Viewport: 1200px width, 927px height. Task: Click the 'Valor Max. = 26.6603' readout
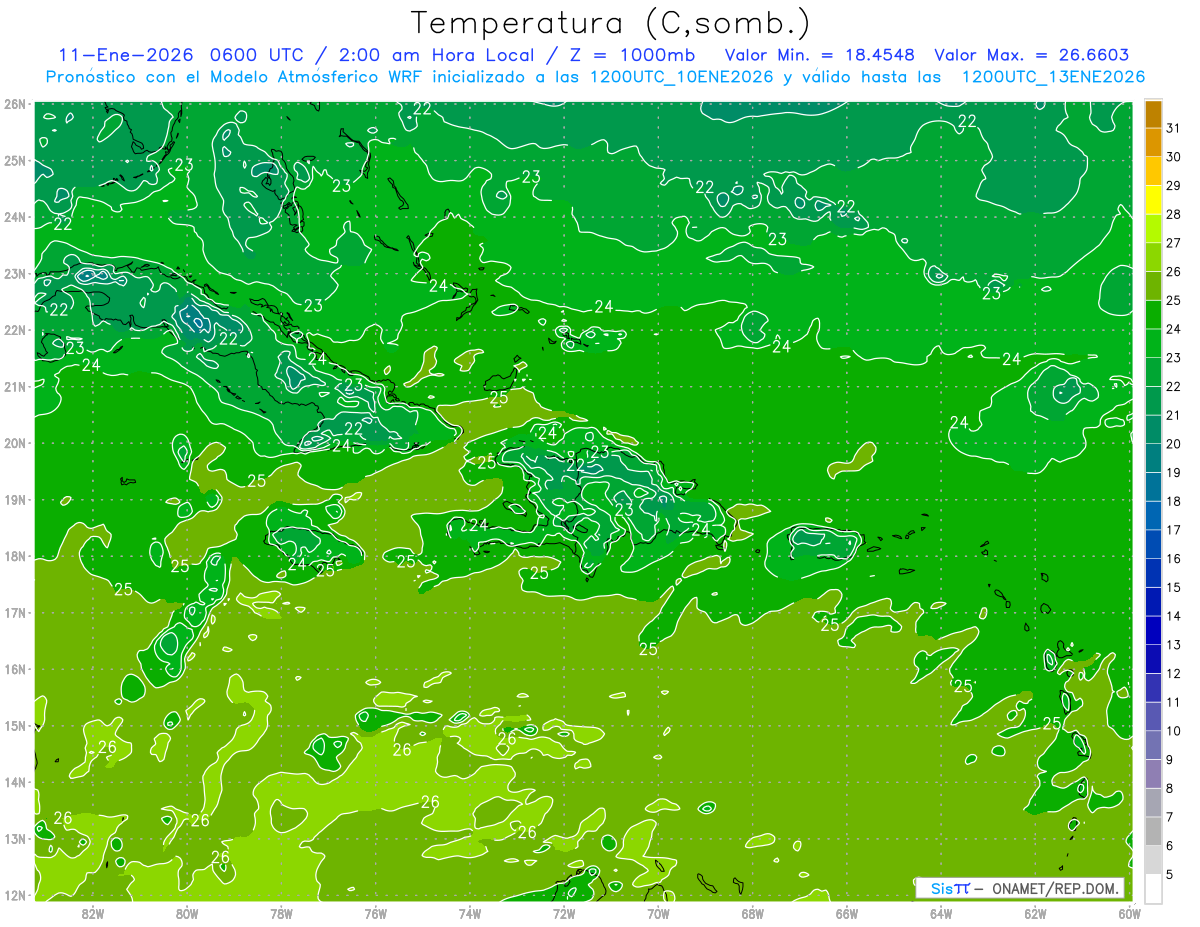coord(1032,55)
